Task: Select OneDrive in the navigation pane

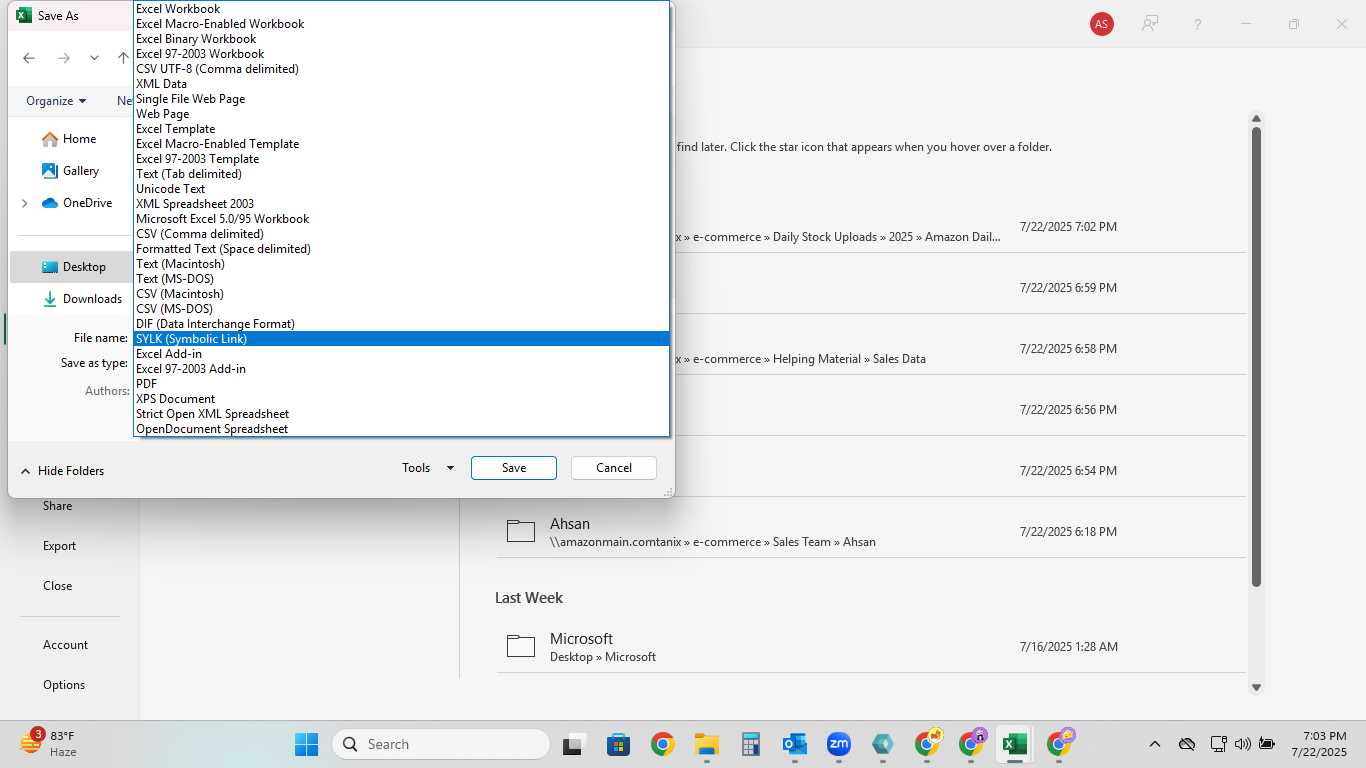Action: pyautogui.click(x=77, y=203)
